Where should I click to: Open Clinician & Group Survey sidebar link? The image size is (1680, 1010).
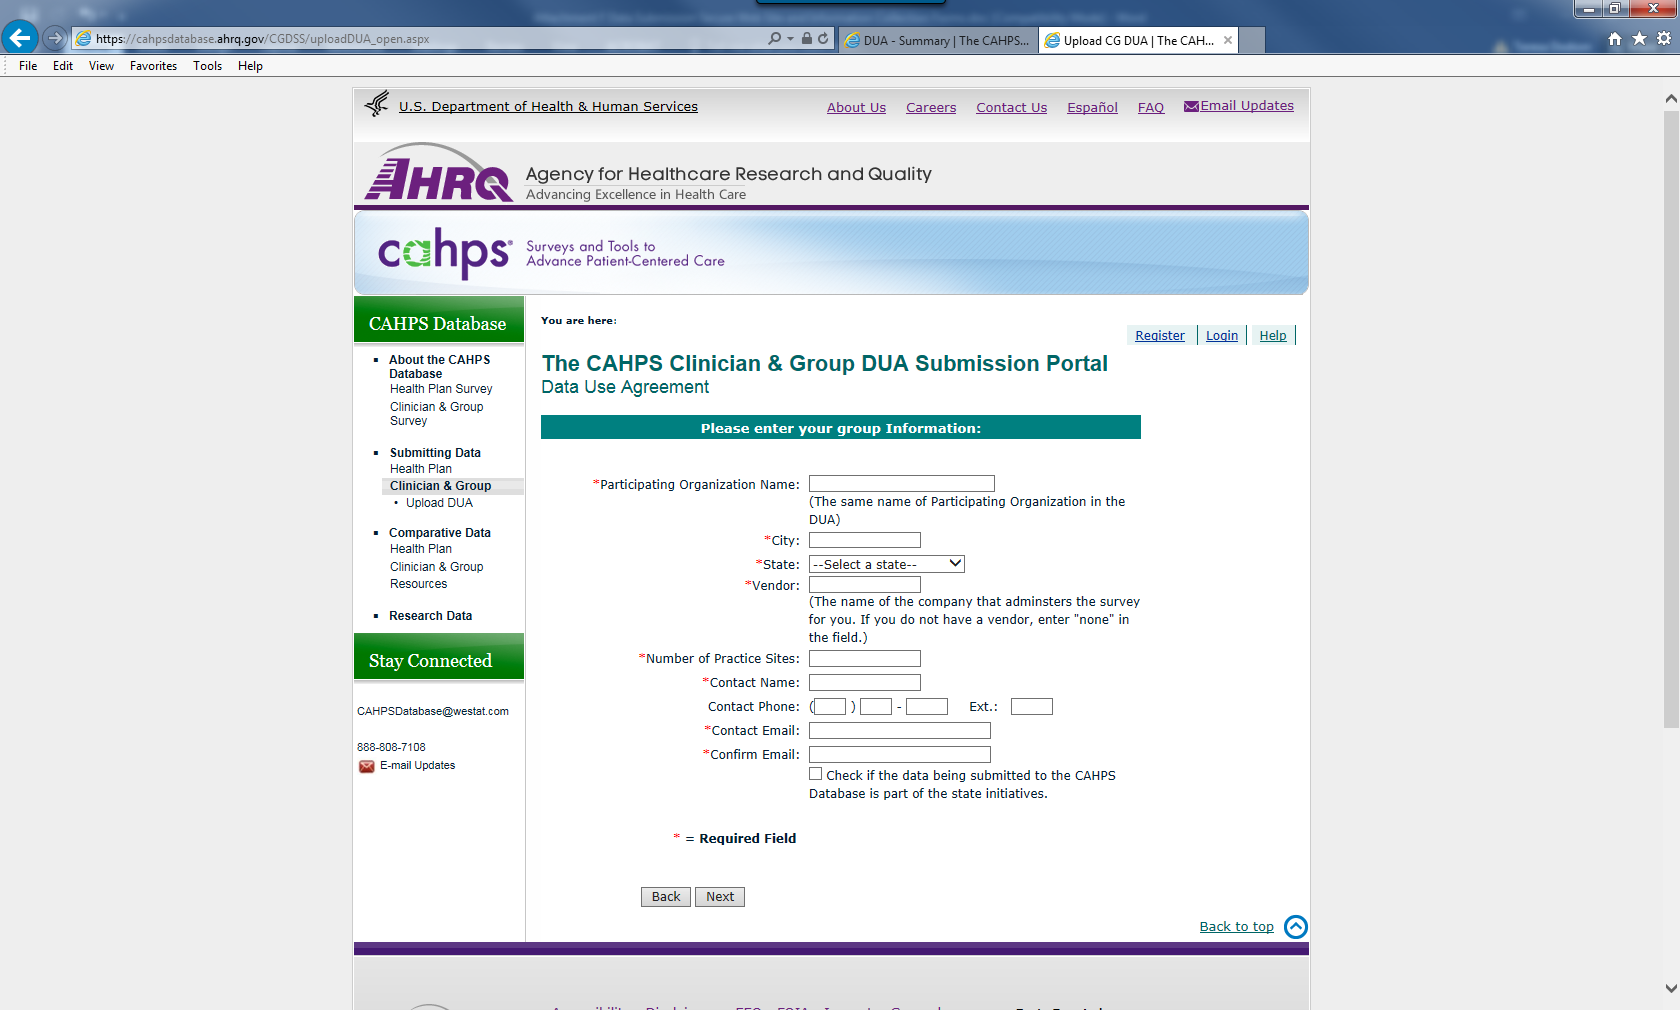(437, 414)
